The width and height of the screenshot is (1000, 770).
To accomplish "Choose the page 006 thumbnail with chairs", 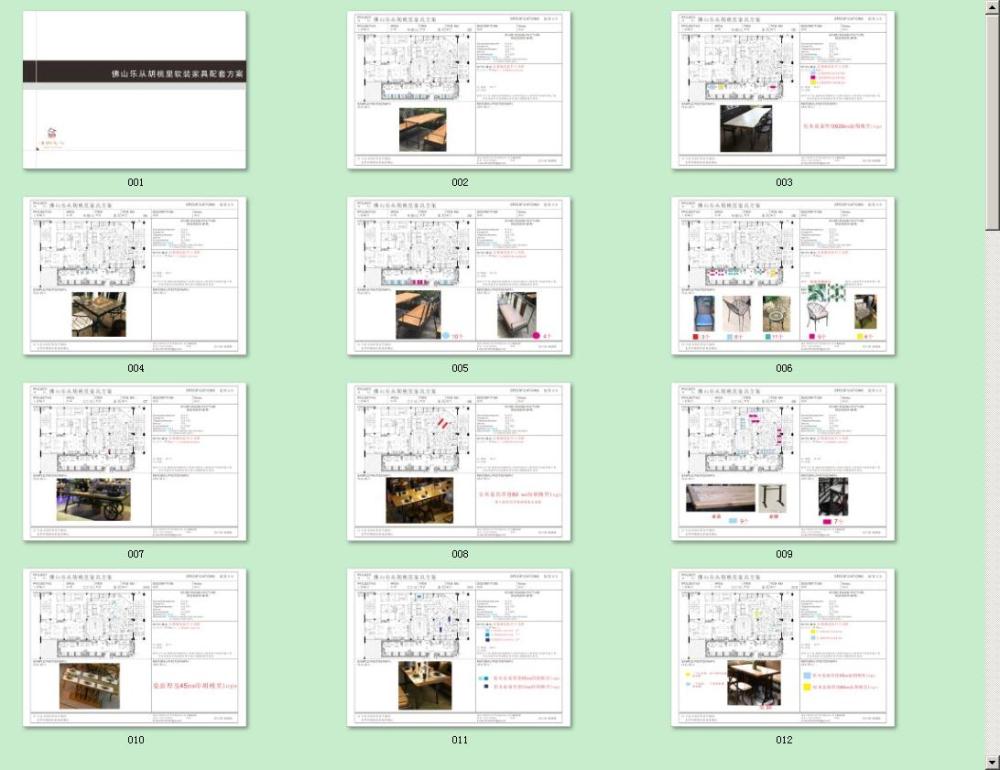I will [x=783, y=276].
